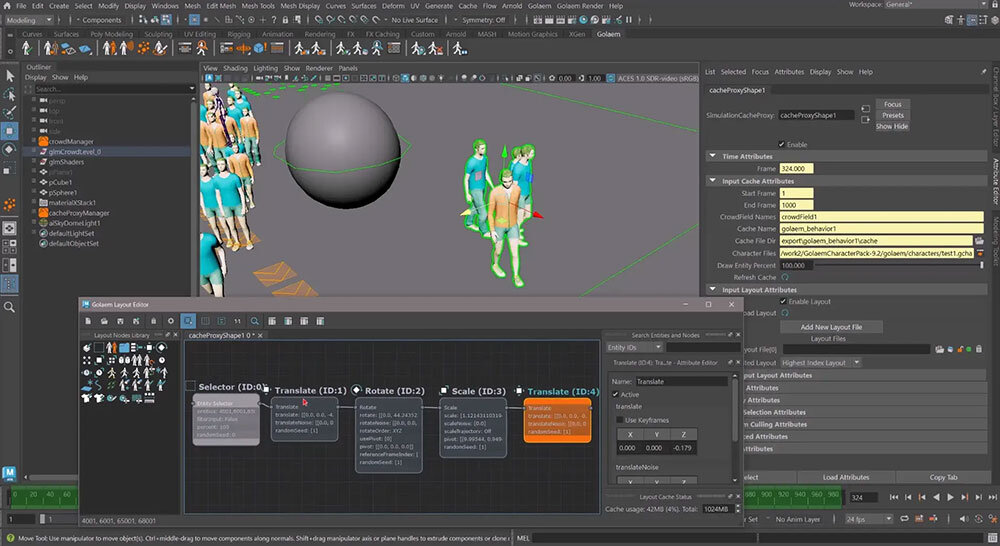Click the Lasso select tool in the left toolbox
The height and width of the screenshot is (546, 1000).
click(x=10, y=94)
